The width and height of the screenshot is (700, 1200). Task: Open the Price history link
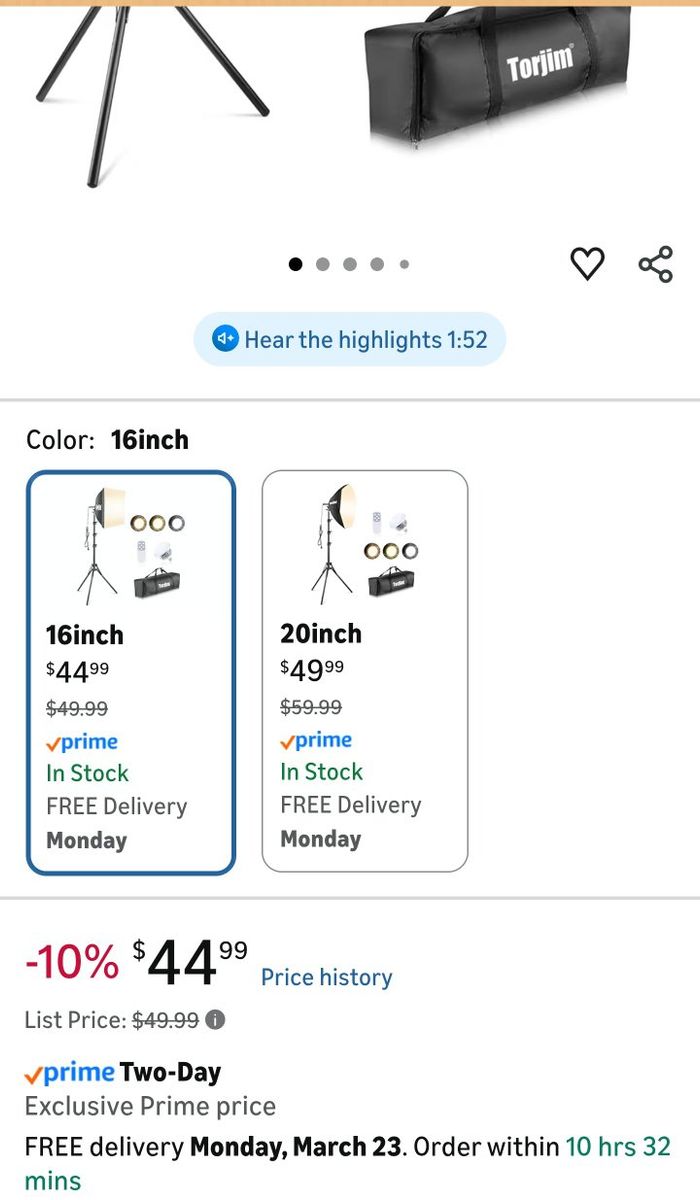coord(326,977)
